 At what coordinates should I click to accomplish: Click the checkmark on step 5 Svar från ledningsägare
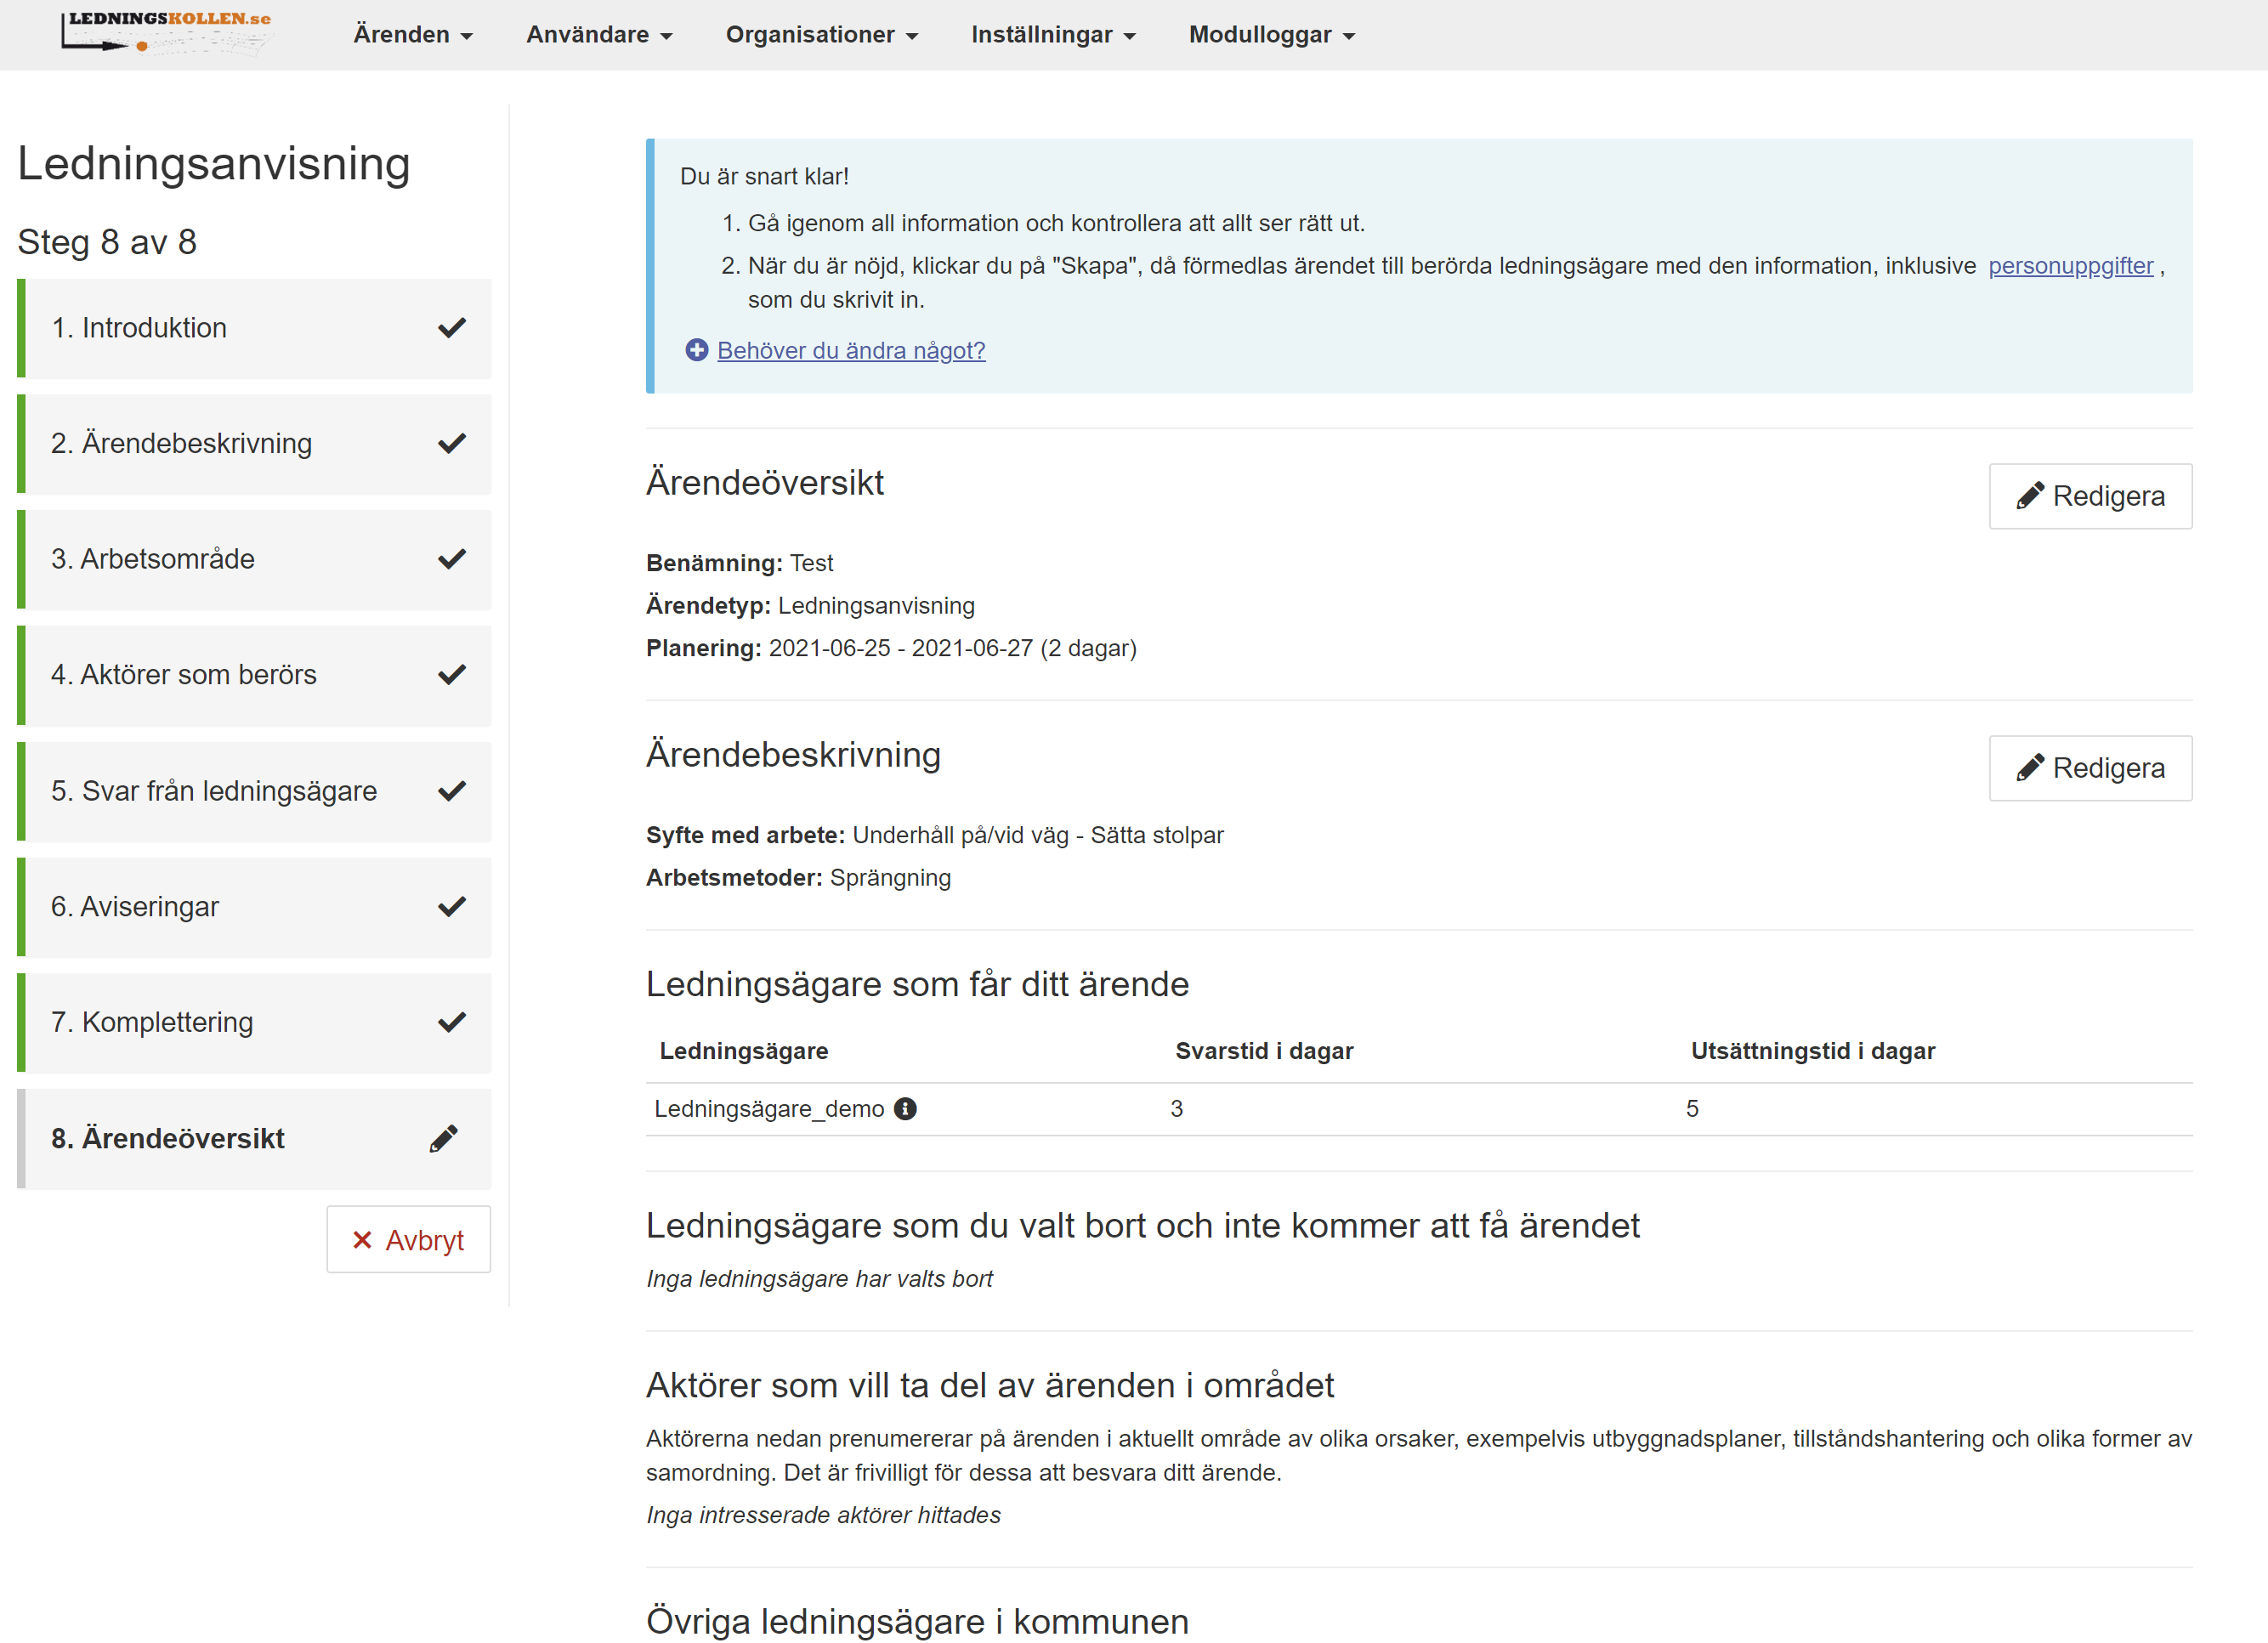(x=452, y=790)
